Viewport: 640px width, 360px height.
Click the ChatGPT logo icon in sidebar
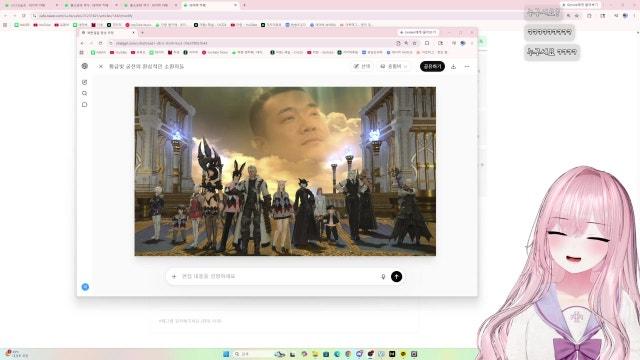pos(84,66)
